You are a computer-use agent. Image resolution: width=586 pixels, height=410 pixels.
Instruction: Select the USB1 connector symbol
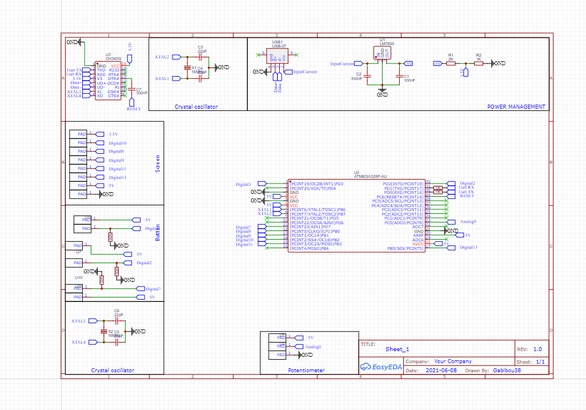(x=277, y=56)
